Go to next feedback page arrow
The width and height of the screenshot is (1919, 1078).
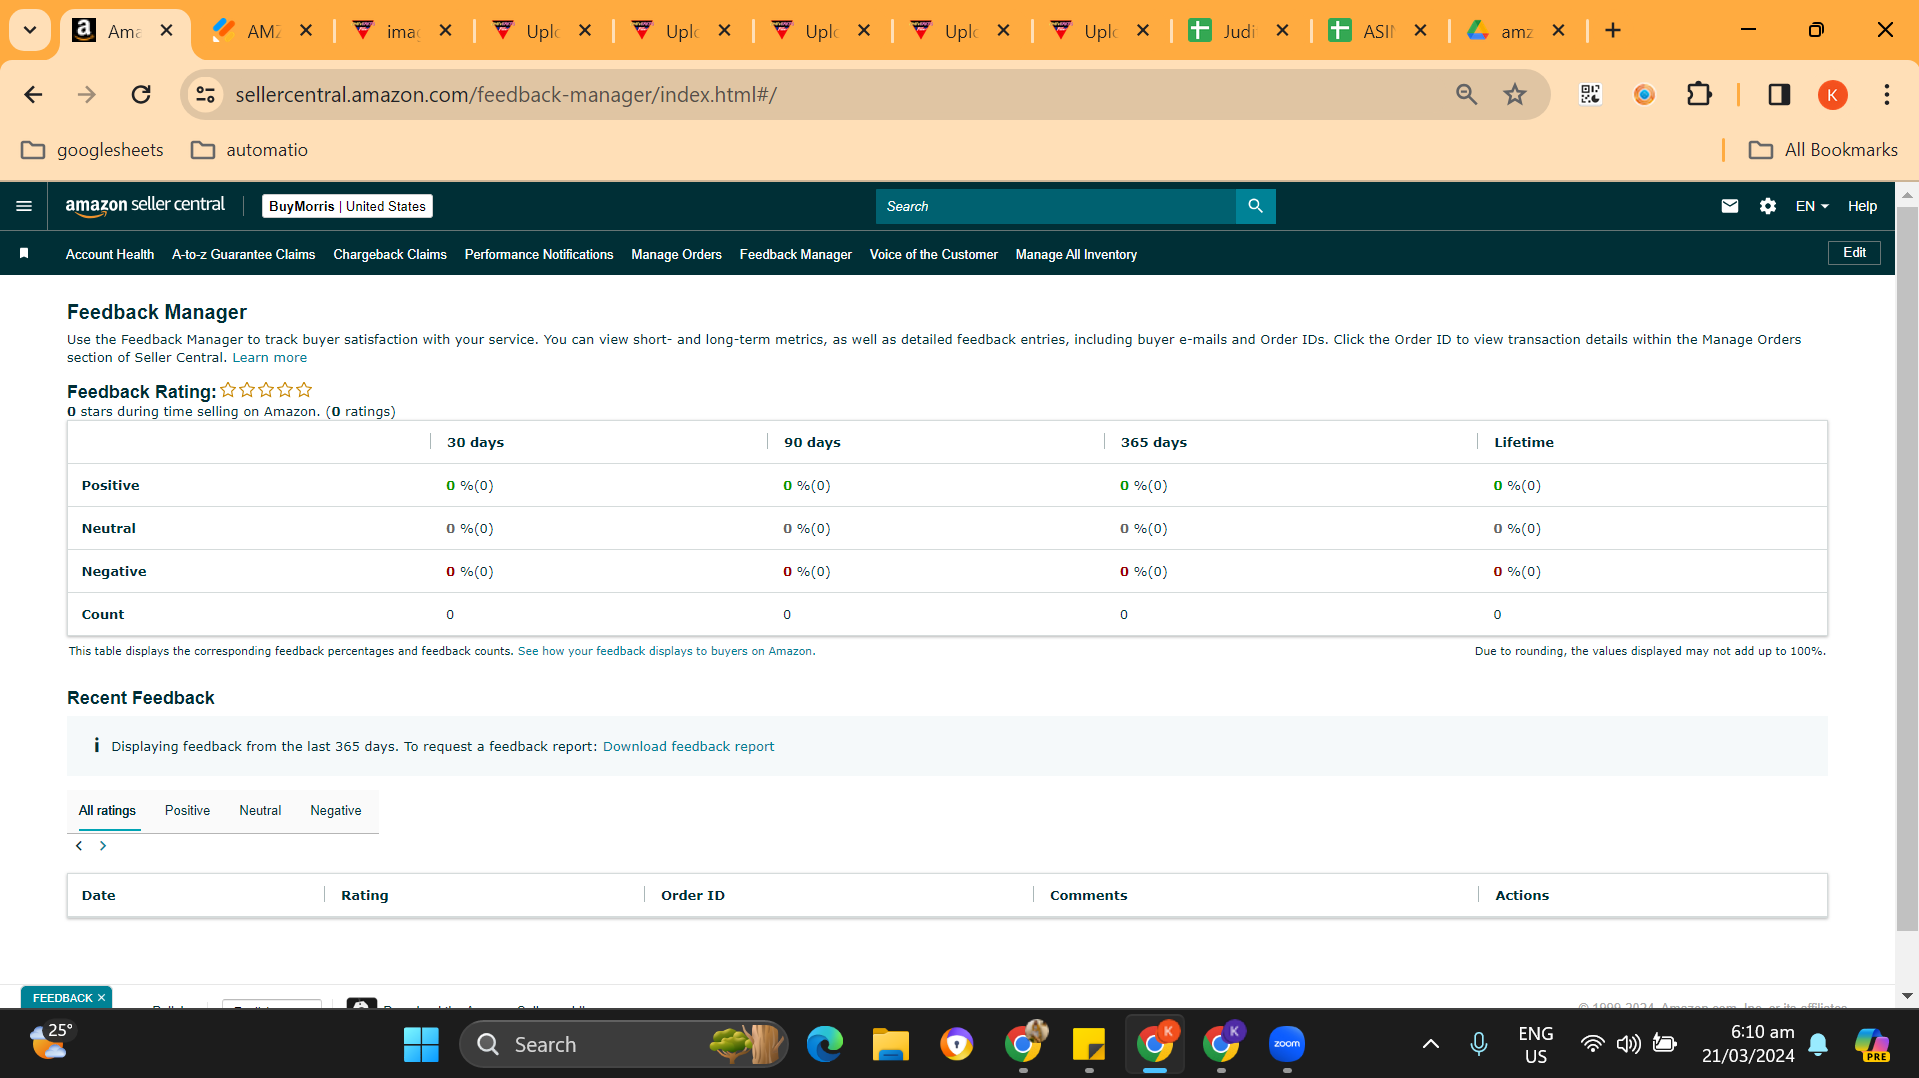(x=102, y=846)
